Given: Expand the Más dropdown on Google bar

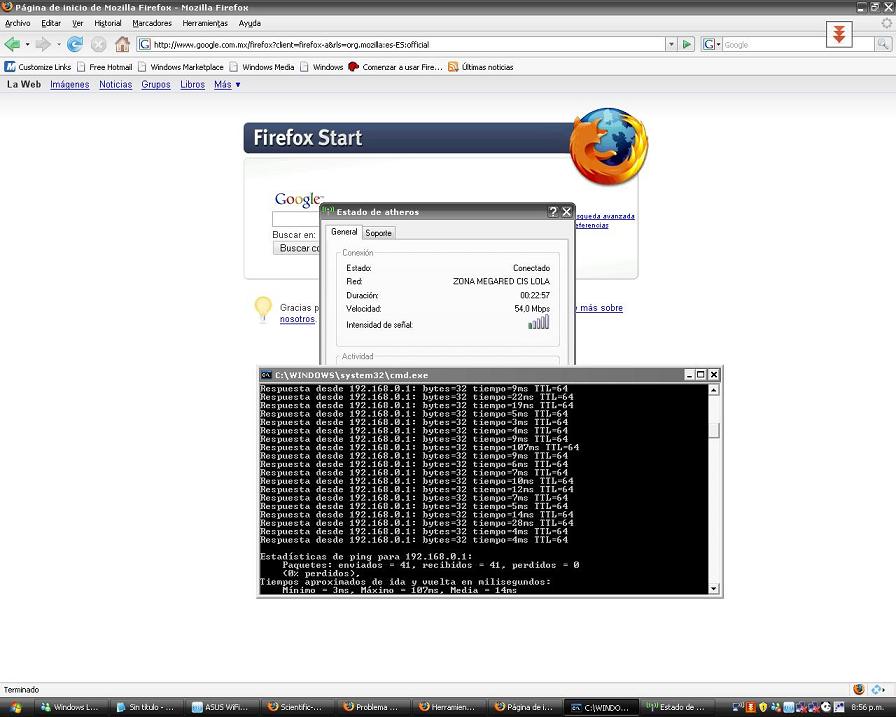Looking at the screenshot, I should coord(227,85).
